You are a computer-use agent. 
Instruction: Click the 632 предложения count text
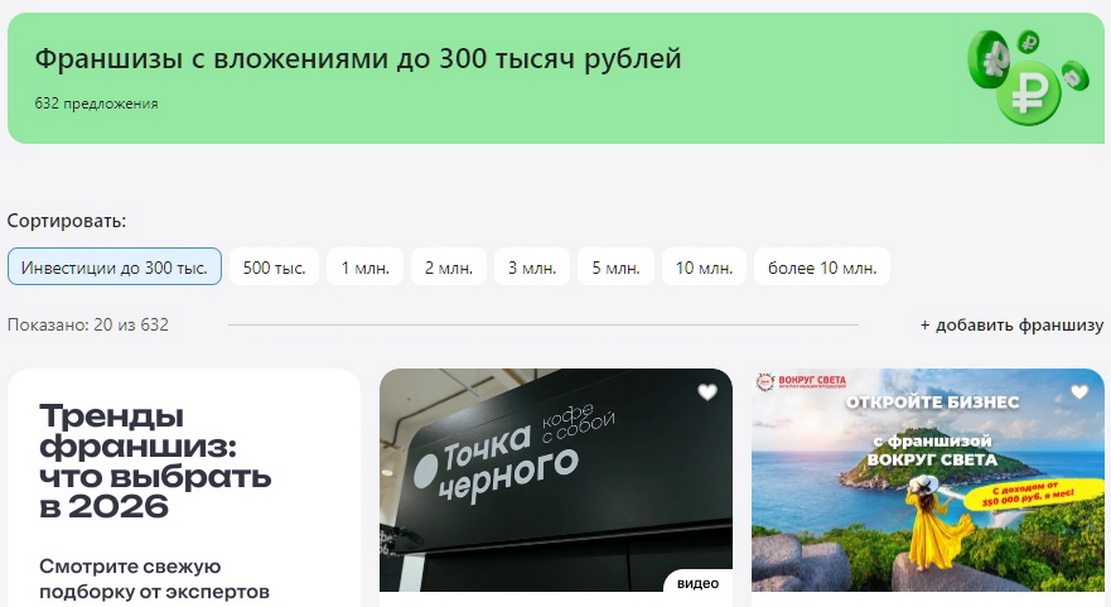(x=96, y=104)
